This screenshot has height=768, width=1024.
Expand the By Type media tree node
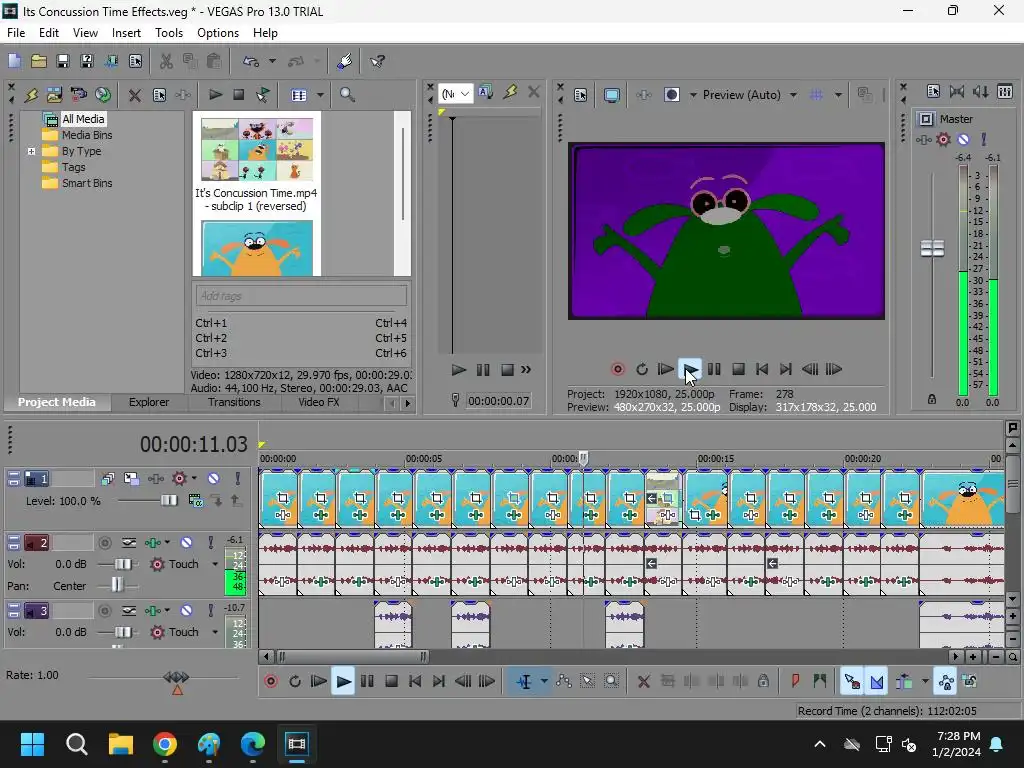pyautogui.click(x=31, y=152)
